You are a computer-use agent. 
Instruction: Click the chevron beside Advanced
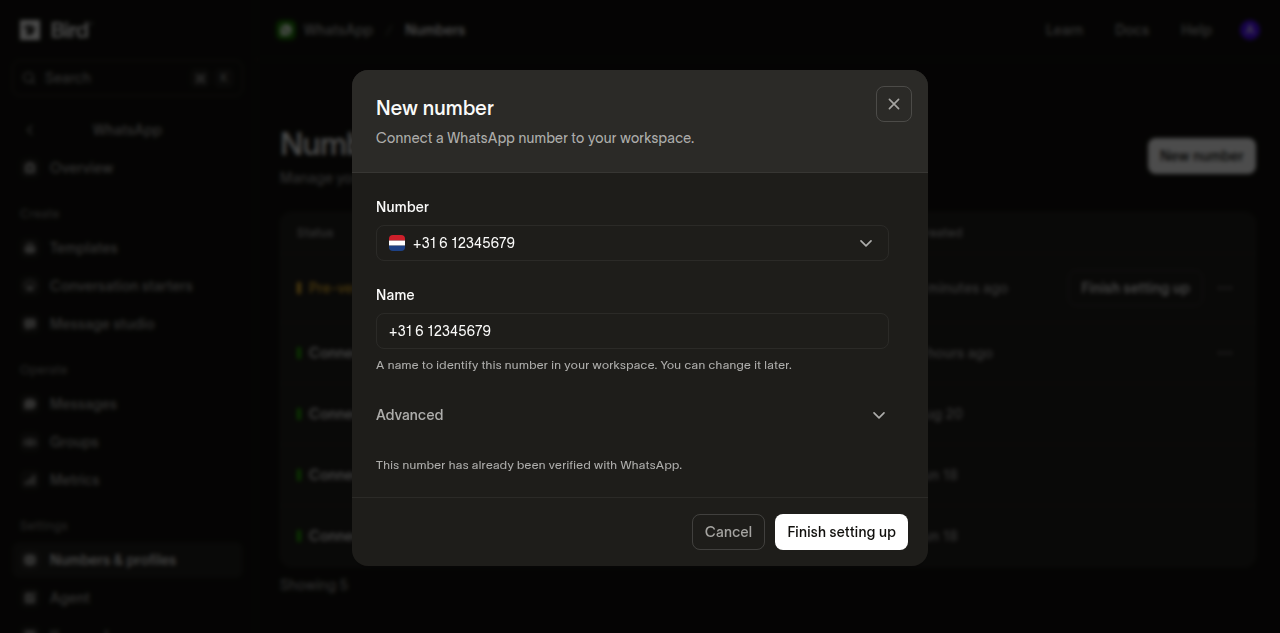coord(879,415)
